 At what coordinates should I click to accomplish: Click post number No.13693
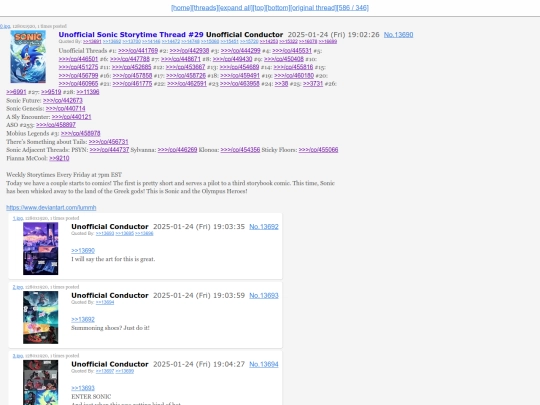(264, 295)
